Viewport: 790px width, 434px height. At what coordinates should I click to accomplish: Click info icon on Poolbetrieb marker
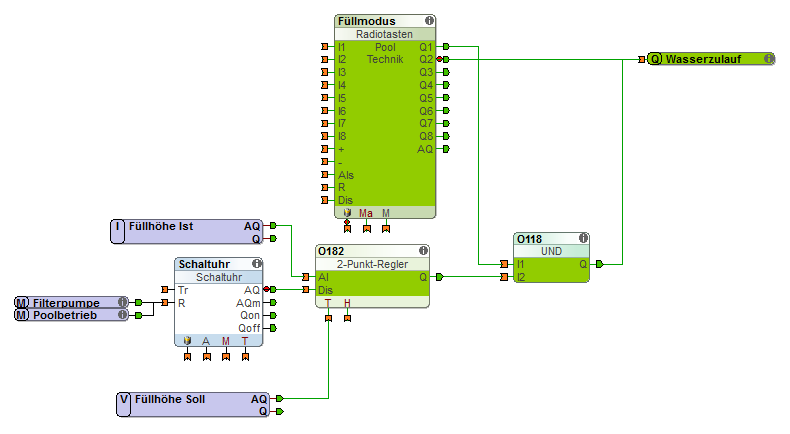[123, 315]
